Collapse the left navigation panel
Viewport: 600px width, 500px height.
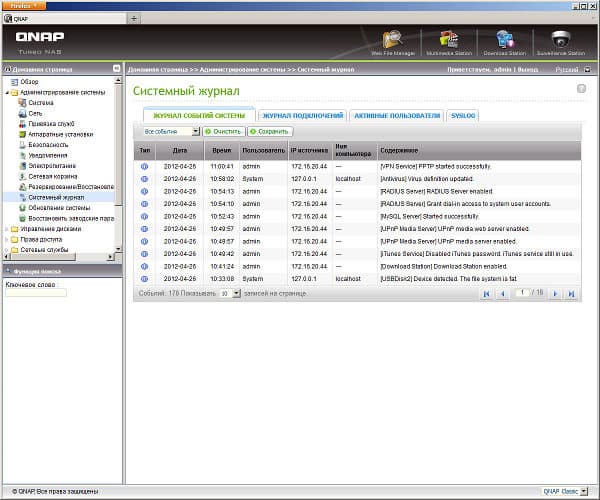pos(116,70)
